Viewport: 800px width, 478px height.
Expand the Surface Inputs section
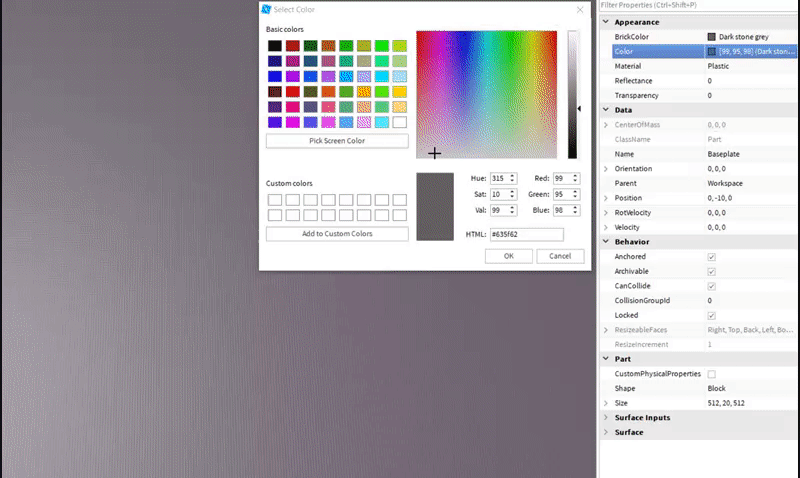(606, 418)
